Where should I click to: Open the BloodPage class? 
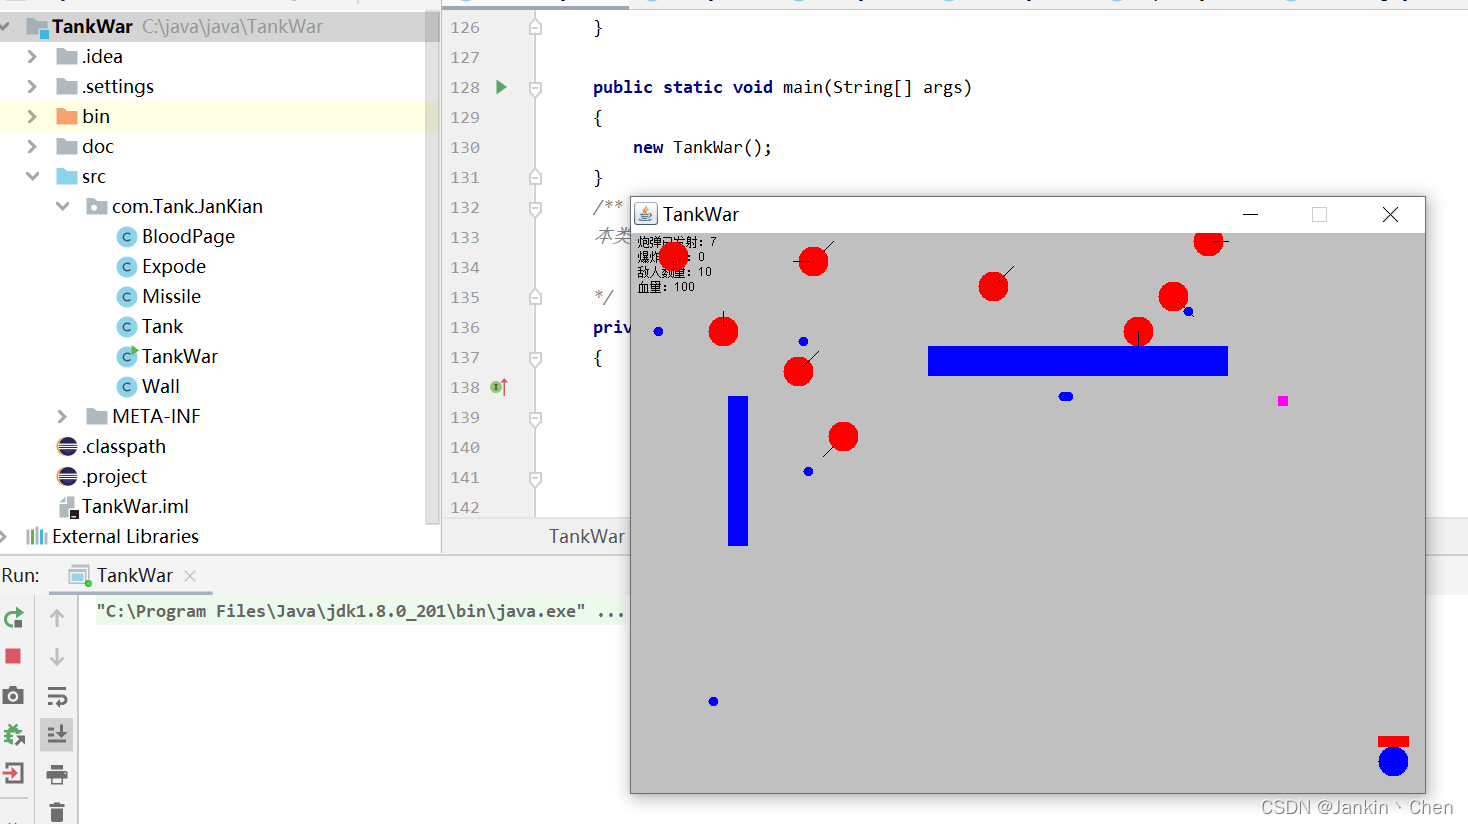[176, 236]
